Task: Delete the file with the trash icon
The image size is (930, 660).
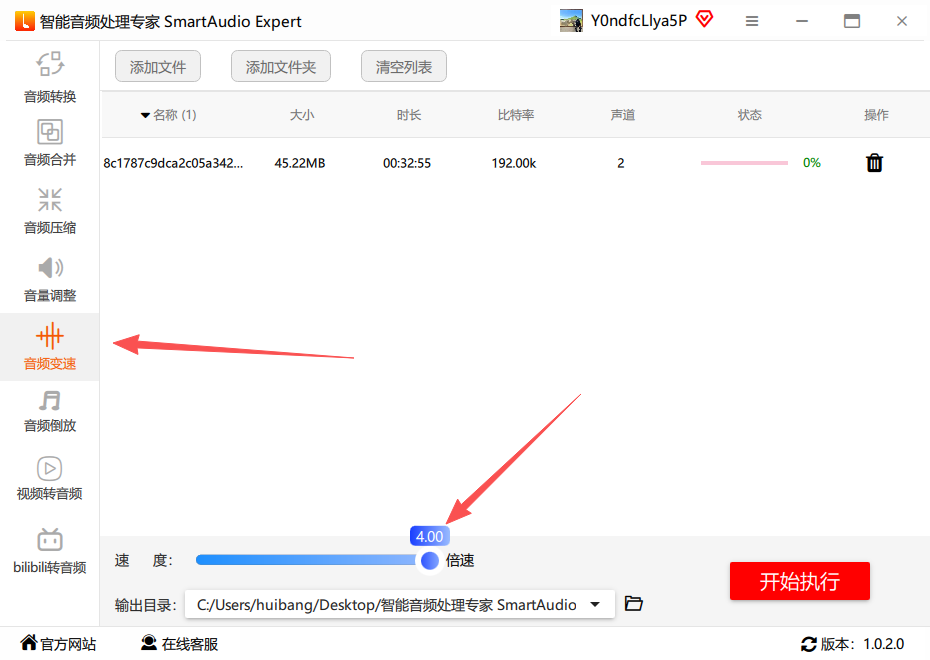Action: coord(874,163)
